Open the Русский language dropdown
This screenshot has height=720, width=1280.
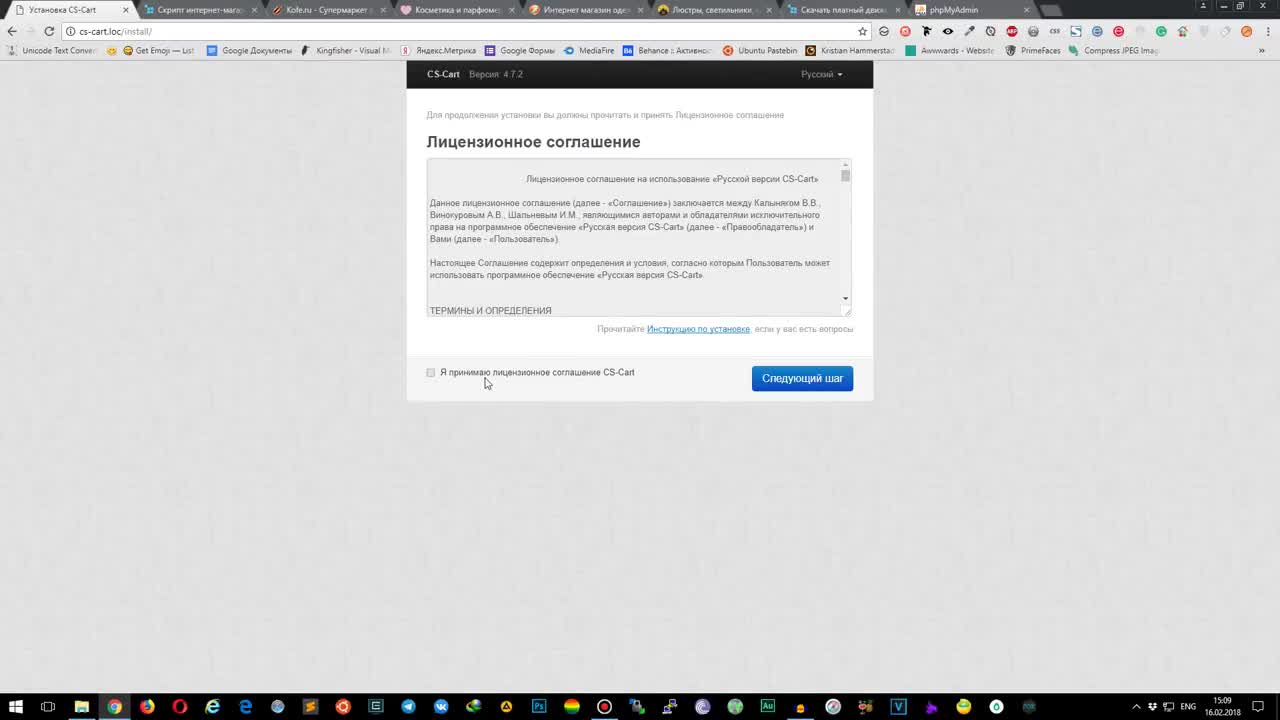tap(821, 74)
